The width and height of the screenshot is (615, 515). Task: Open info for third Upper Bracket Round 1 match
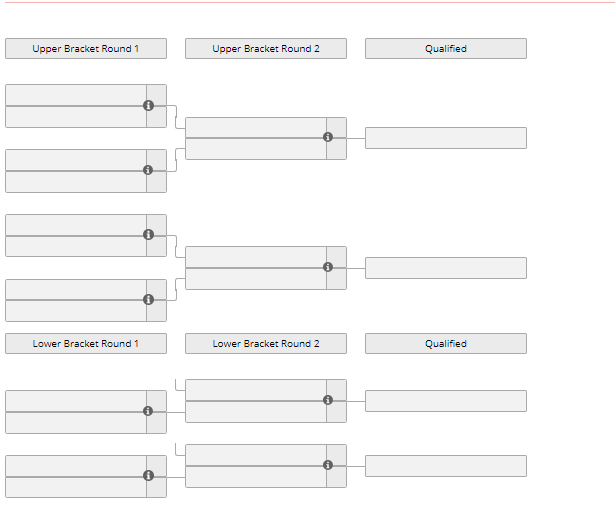pos(148,235)
